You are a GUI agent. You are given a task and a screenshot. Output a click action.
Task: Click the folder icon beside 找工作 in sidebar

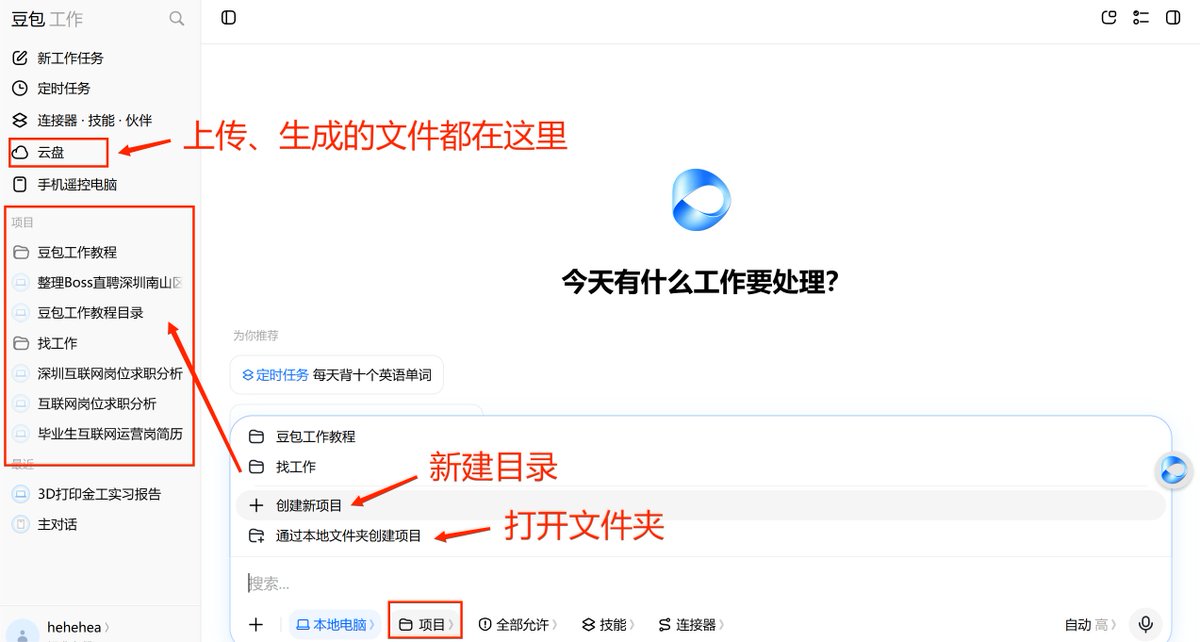tap(20, 343)
